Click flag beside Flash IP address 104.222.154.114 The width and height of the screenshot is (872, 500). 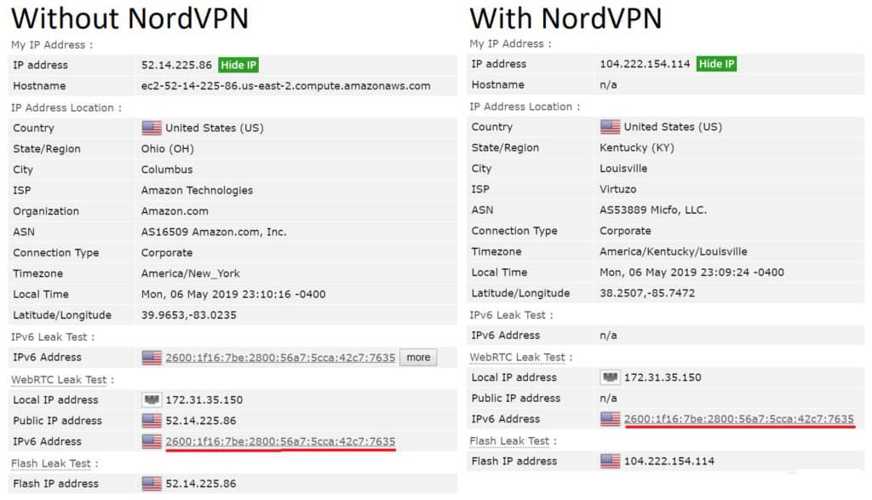[x=610, y=461]
